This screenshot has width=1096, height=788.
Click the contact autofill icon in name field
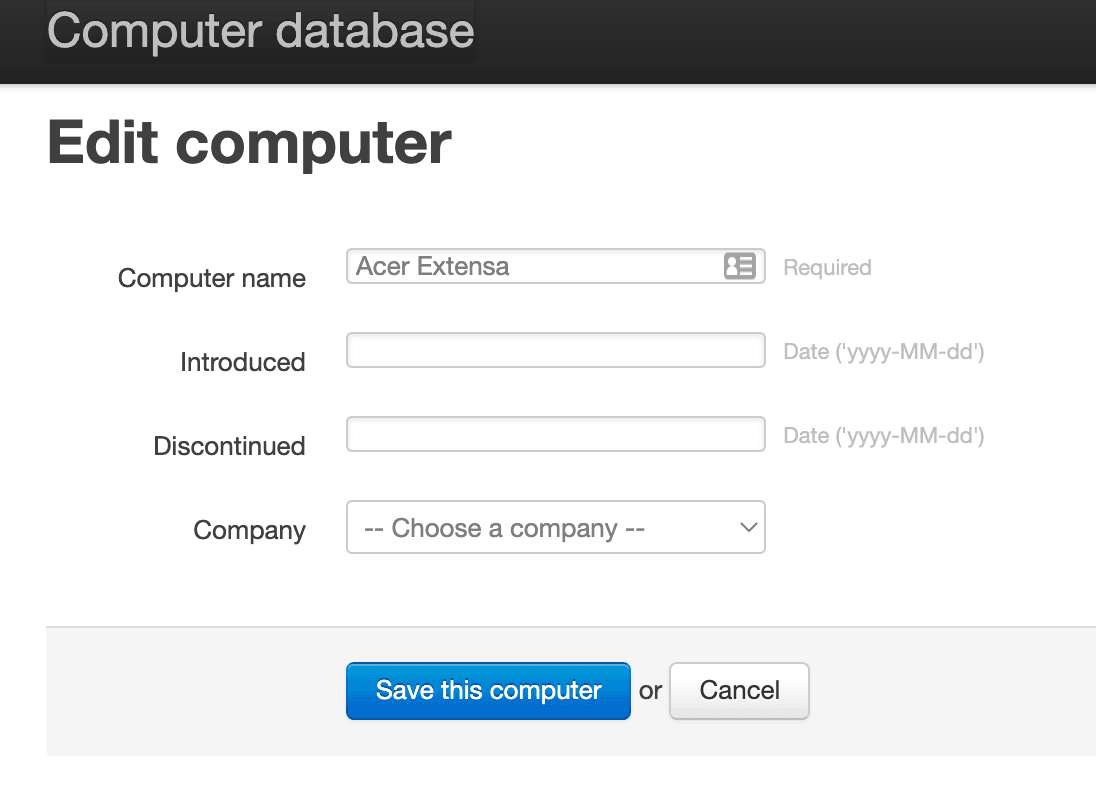[x=740, y=266]
